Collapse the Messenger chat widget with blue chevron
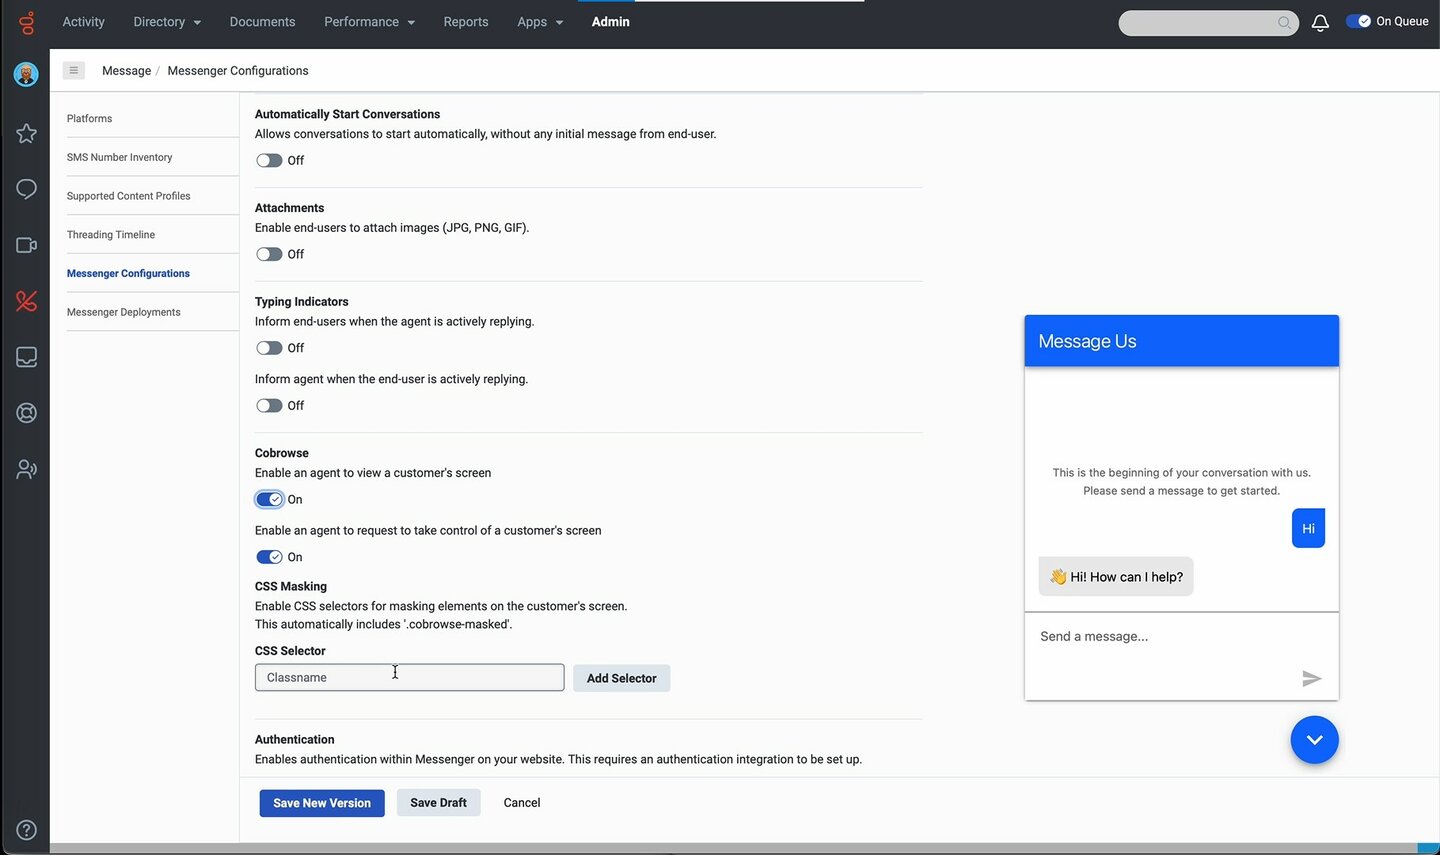This screenshot has height=855, width=1440. 1314,739
